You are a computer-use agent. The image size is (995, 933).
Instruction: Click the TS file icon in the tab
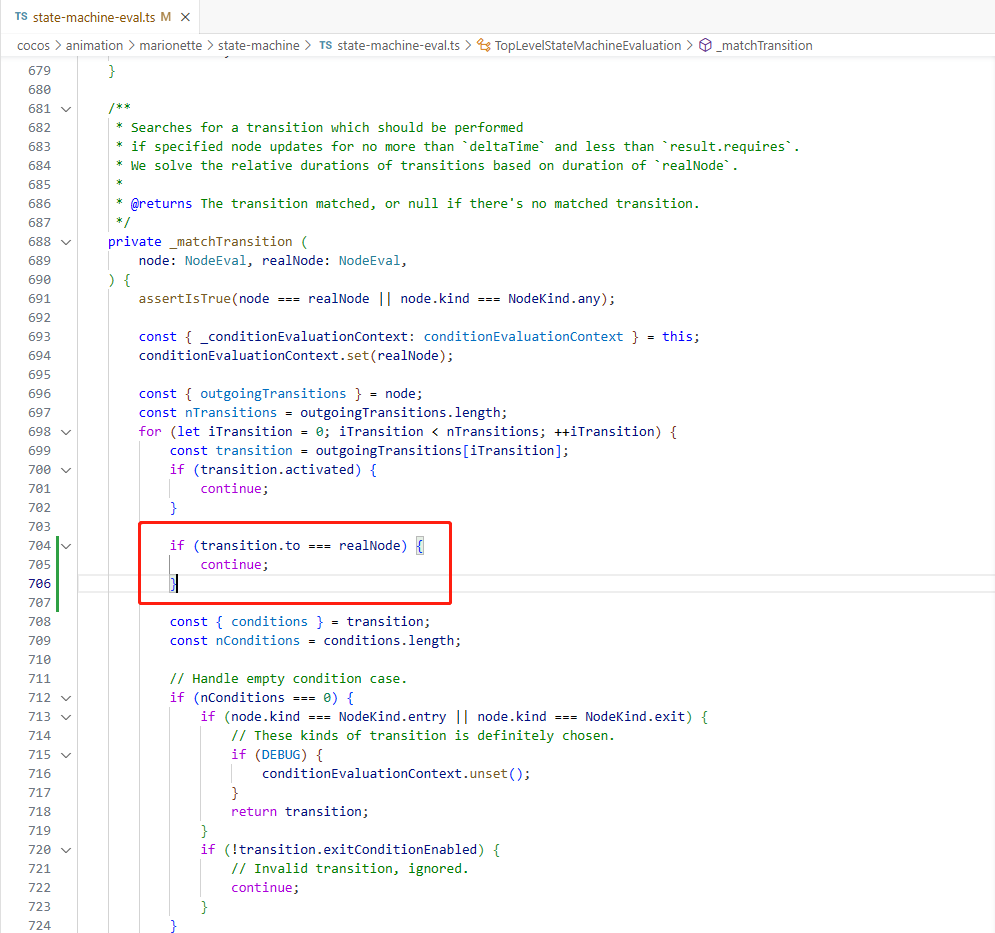point(21,17)
